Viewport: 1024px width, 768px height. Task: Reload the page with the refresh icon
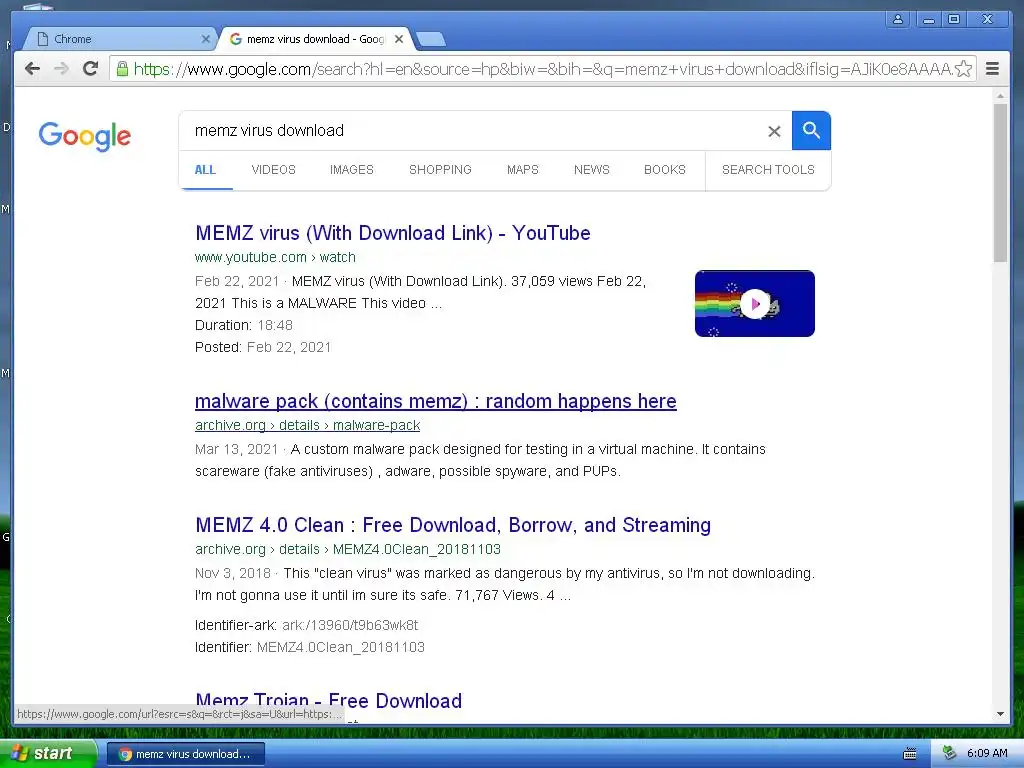(91, 69)
